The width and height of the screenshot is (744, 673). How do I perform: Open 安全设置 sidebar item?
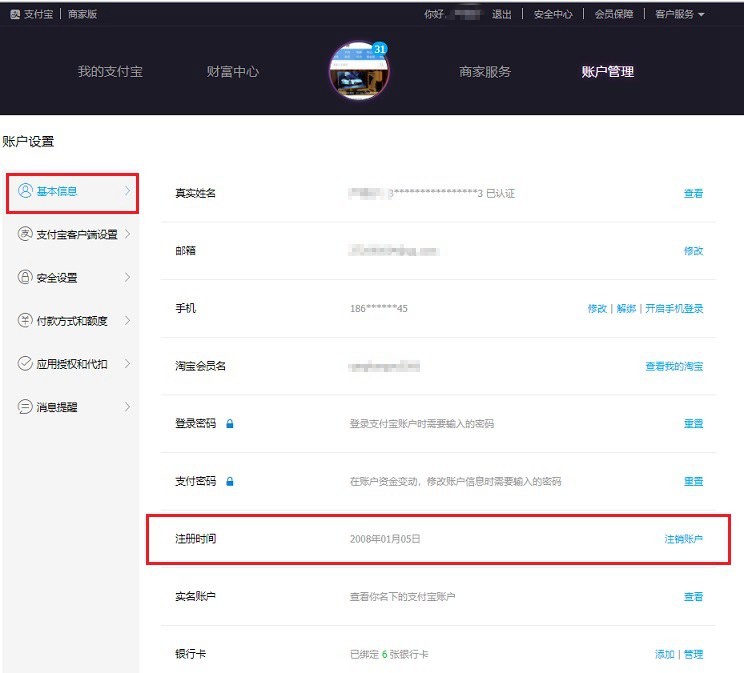(73, 277)
